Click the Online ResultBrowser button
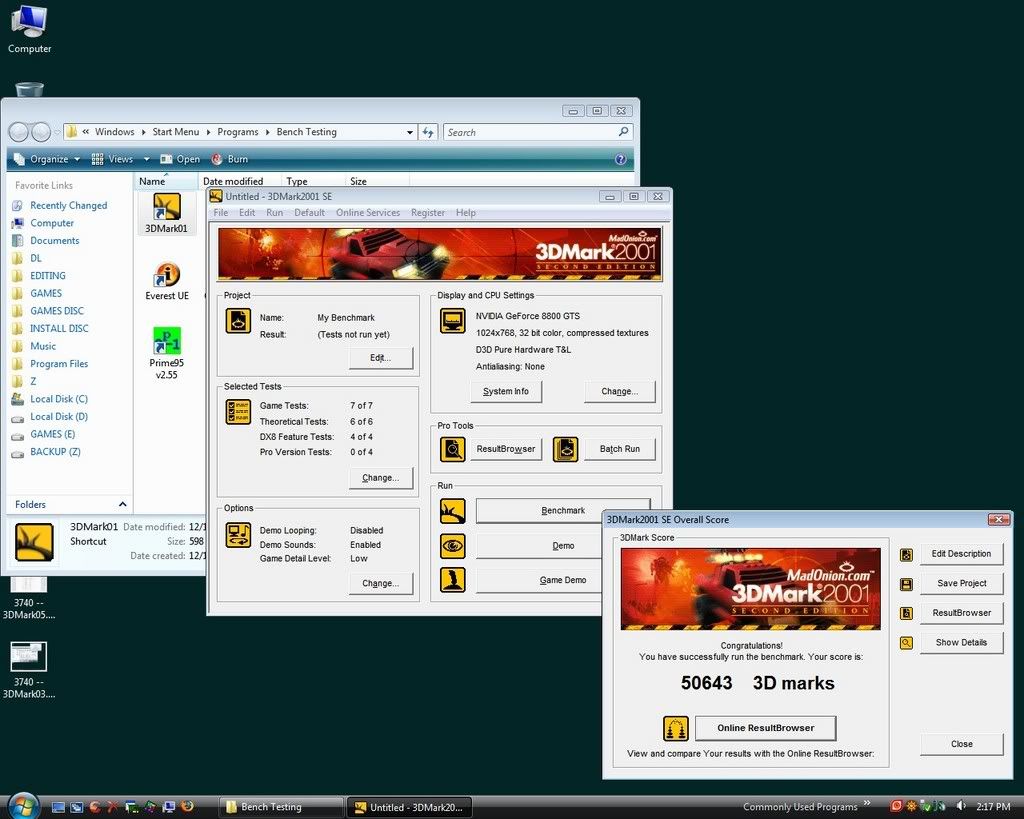This screenshot has width=1024, height=819. (765, 728)
